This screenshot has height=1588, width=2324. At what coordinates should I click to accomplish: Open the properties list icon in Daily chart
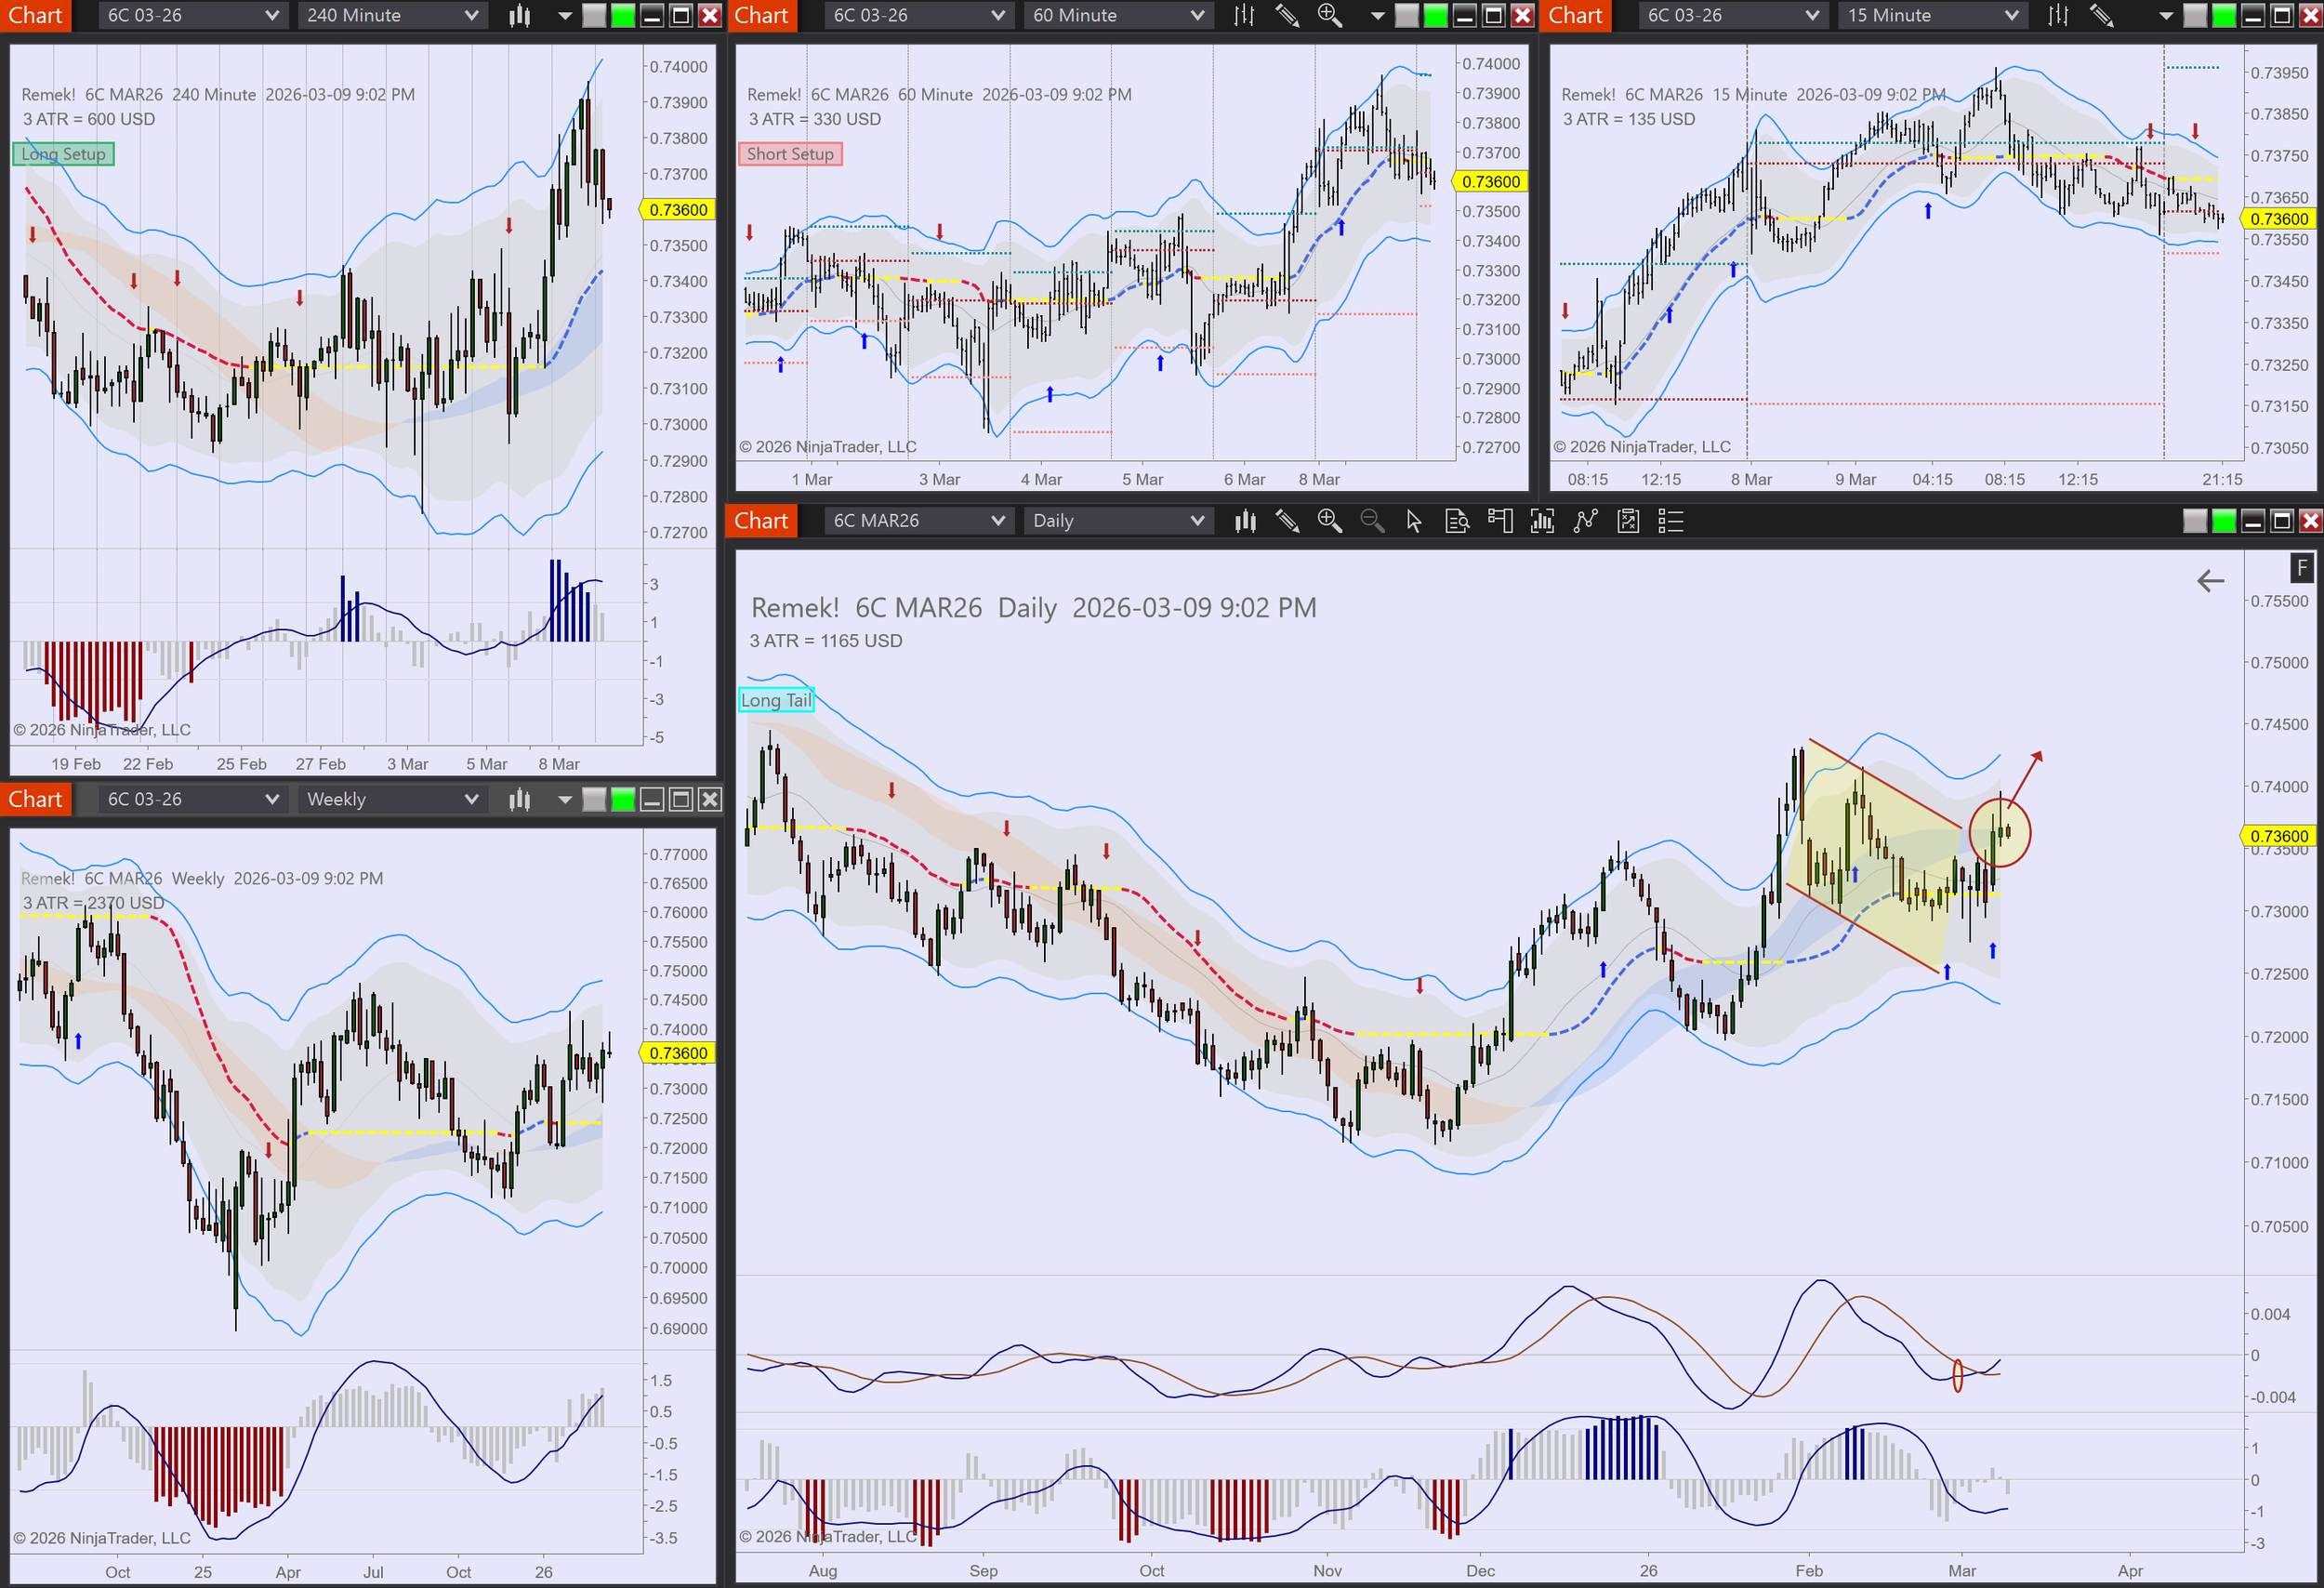[1670, 521]
